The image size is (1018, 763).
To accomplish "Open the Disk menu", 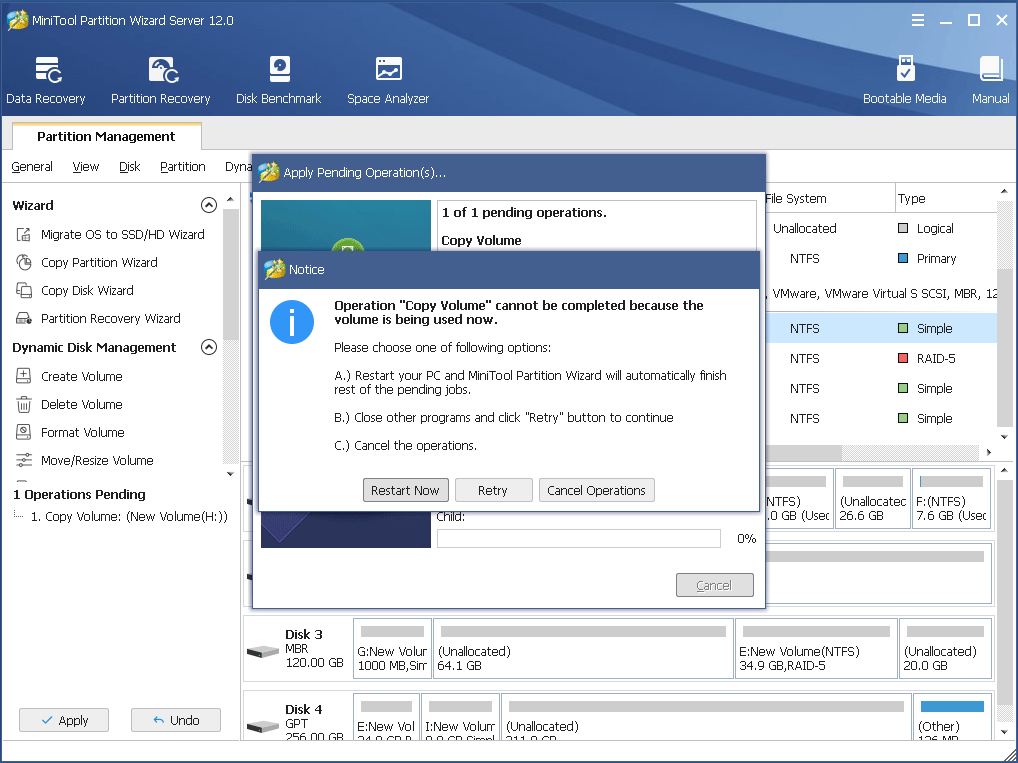I will (130, 167).
